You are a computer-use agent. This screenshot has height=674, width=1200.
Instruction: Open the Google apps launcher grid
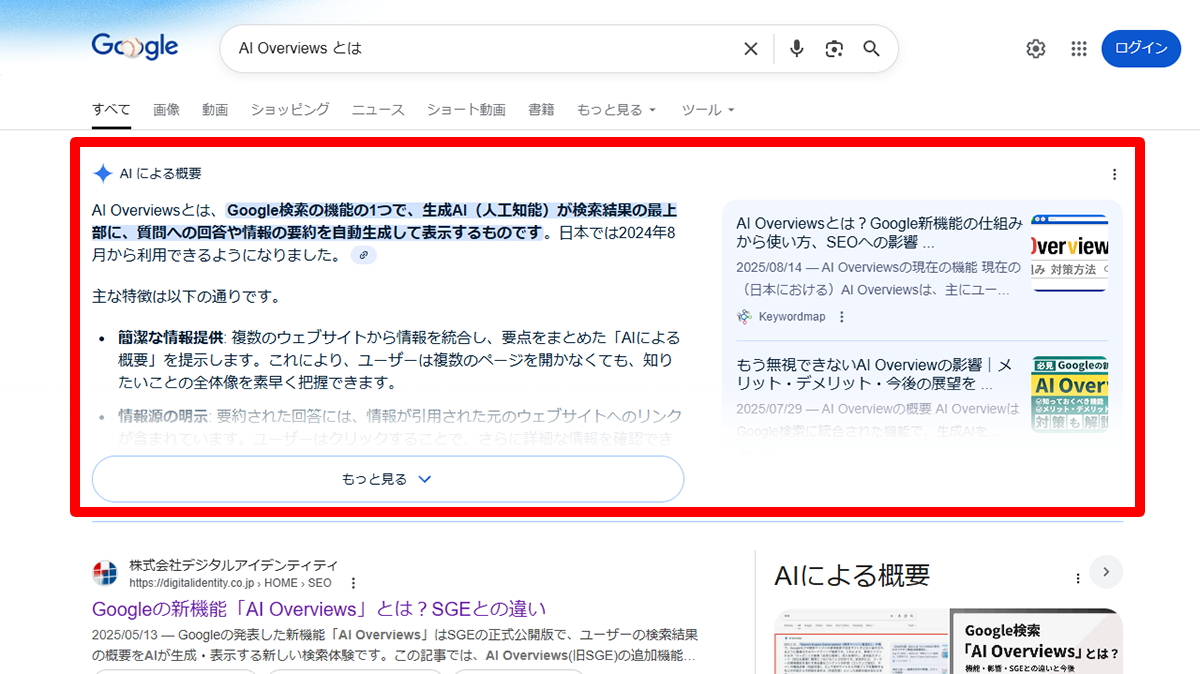tap(1078, 47)
